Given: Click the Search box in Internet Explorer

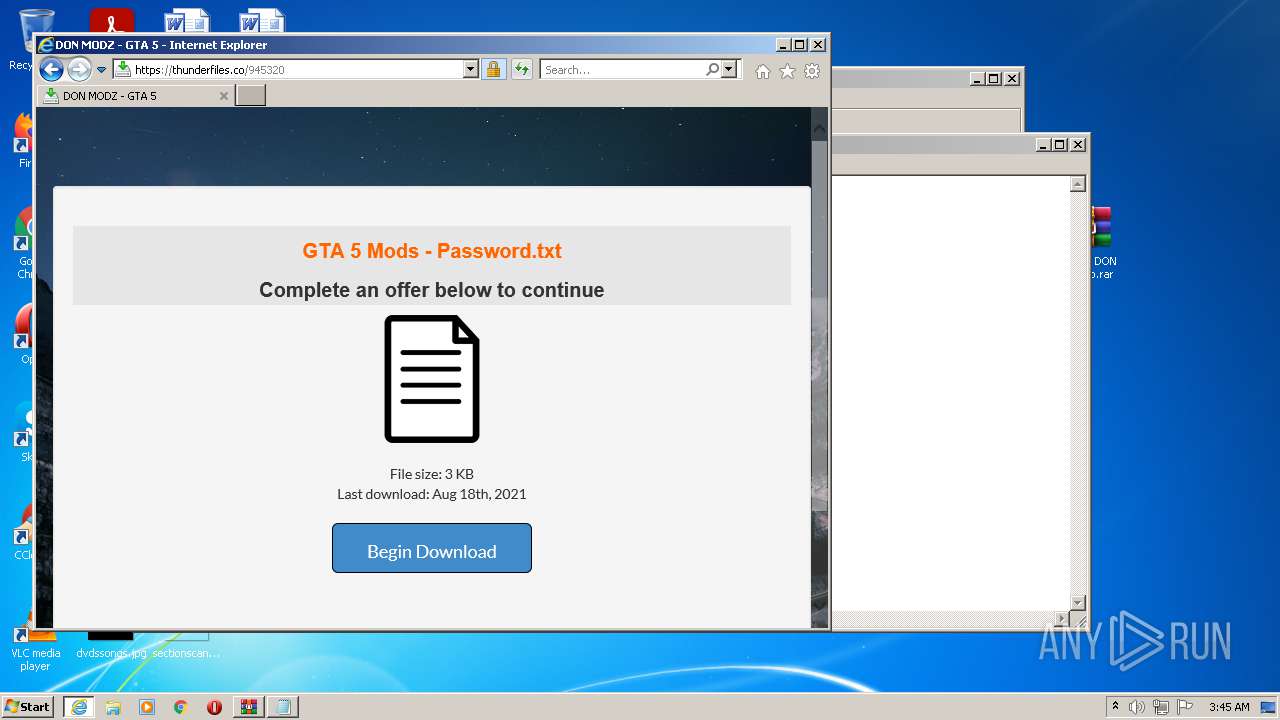Looking at the screenshot, I should point(622,70).
